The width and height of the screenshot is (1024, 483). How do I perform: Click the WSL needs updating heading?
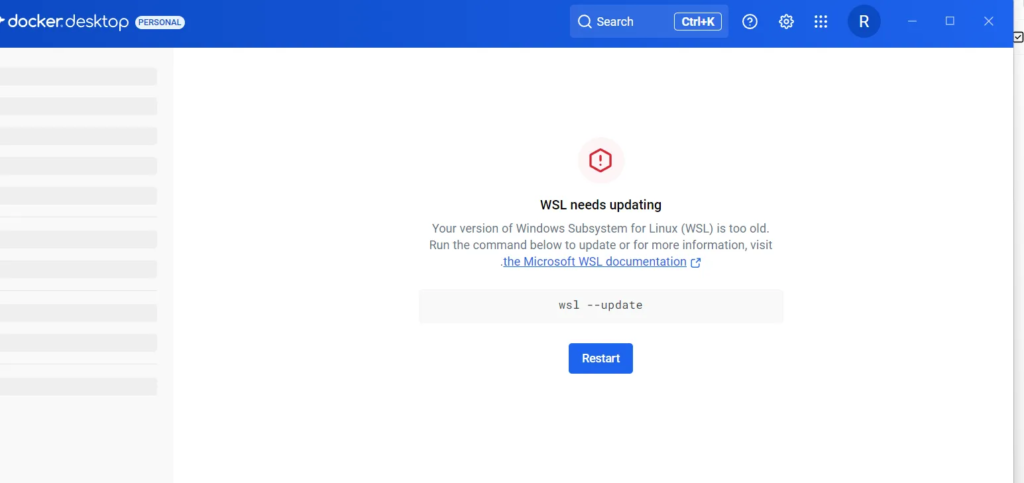tap(600, 205)
